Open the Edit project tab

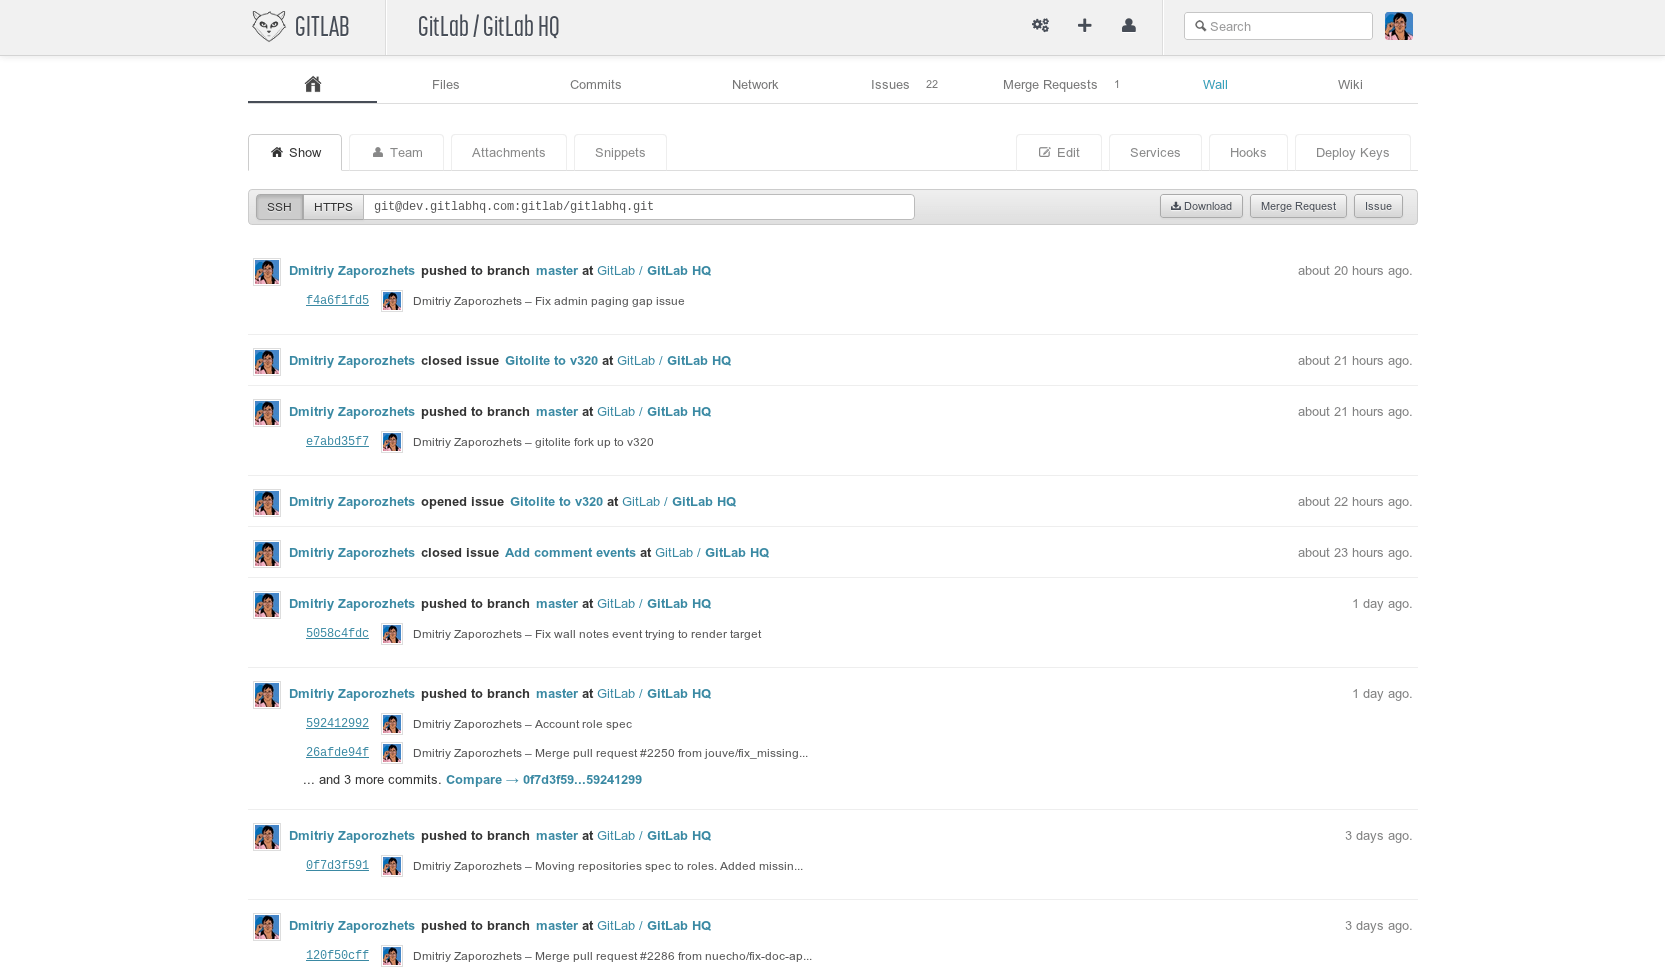pos(1059,153)
